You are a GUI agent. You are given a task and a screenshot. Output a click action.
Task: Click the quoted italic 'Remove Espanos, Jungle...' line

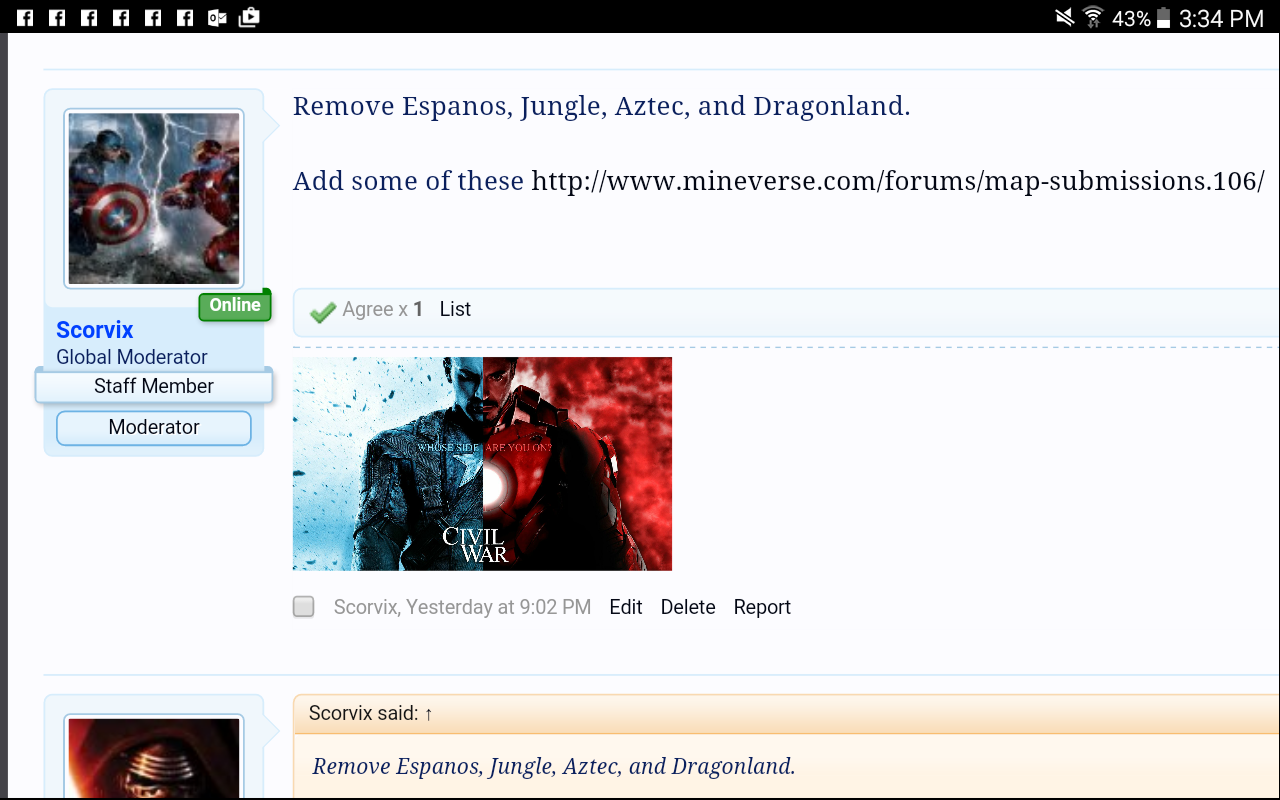click(554, 767)
